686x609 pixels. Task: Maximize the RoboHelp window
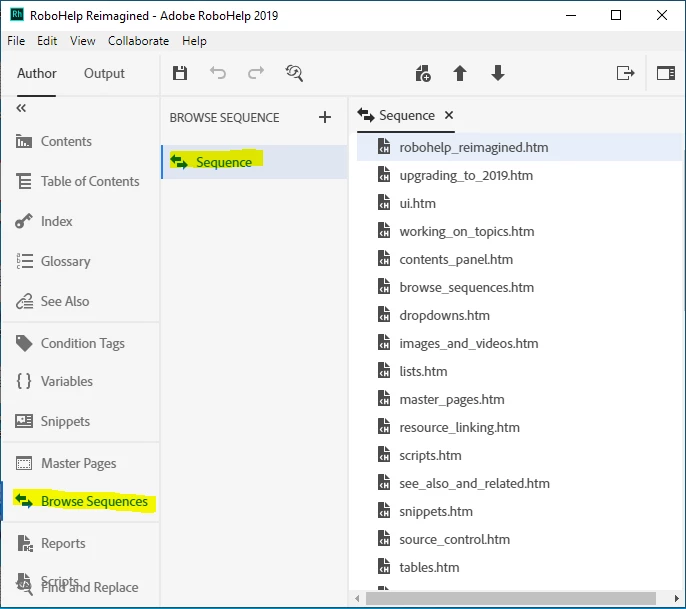616,15
